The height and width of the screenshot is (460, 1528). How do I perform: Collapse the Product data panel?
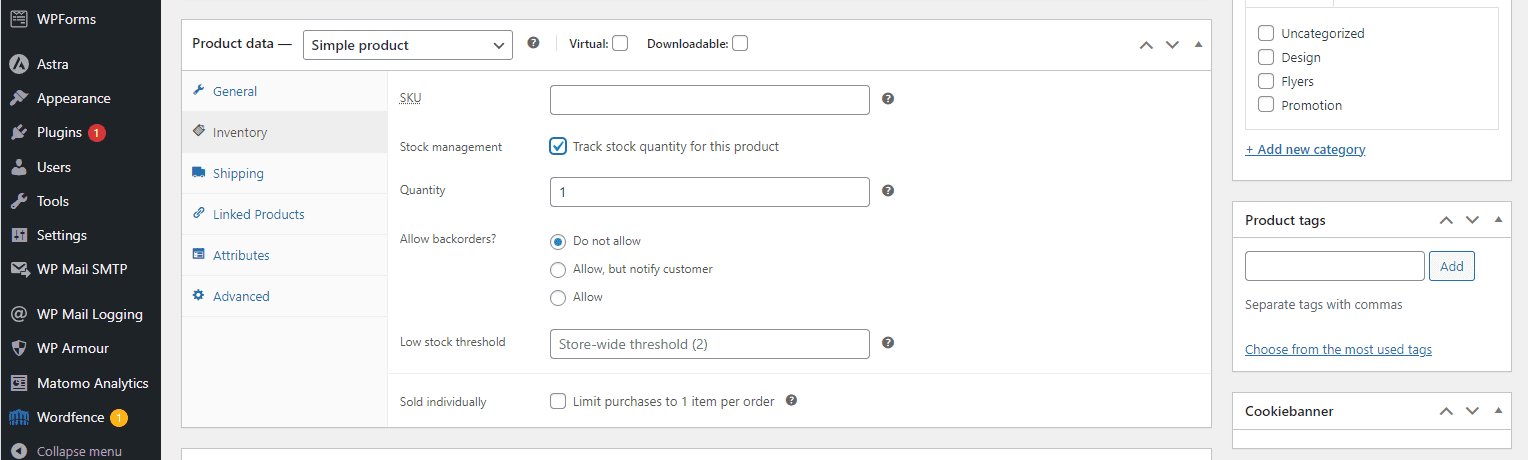(x=1198, y=45)
